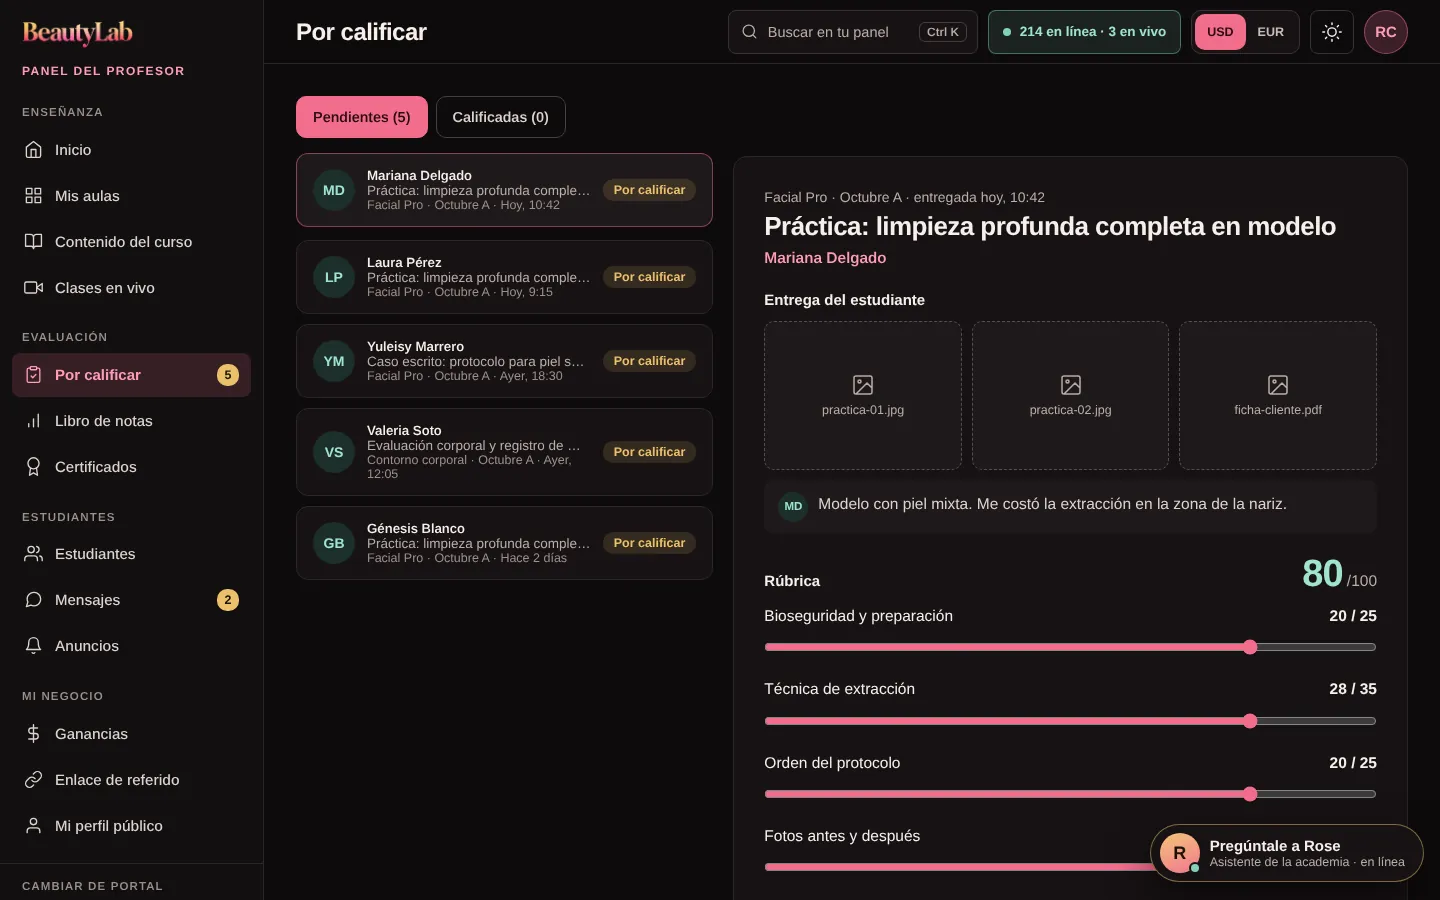Viewport: 1440px width, 900px height.
Task: Go to Libro de notas page
Action: (131, 421)
